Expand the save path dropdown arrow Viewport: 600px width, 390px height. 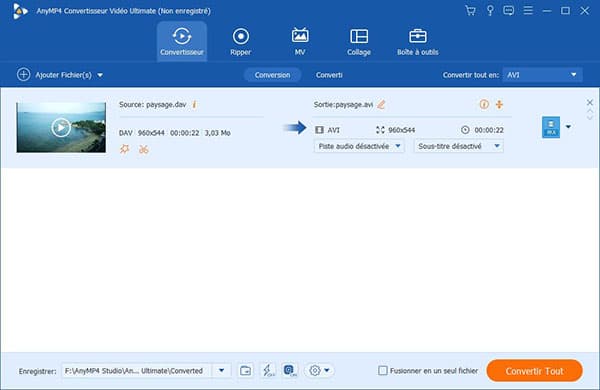(221, 370)
